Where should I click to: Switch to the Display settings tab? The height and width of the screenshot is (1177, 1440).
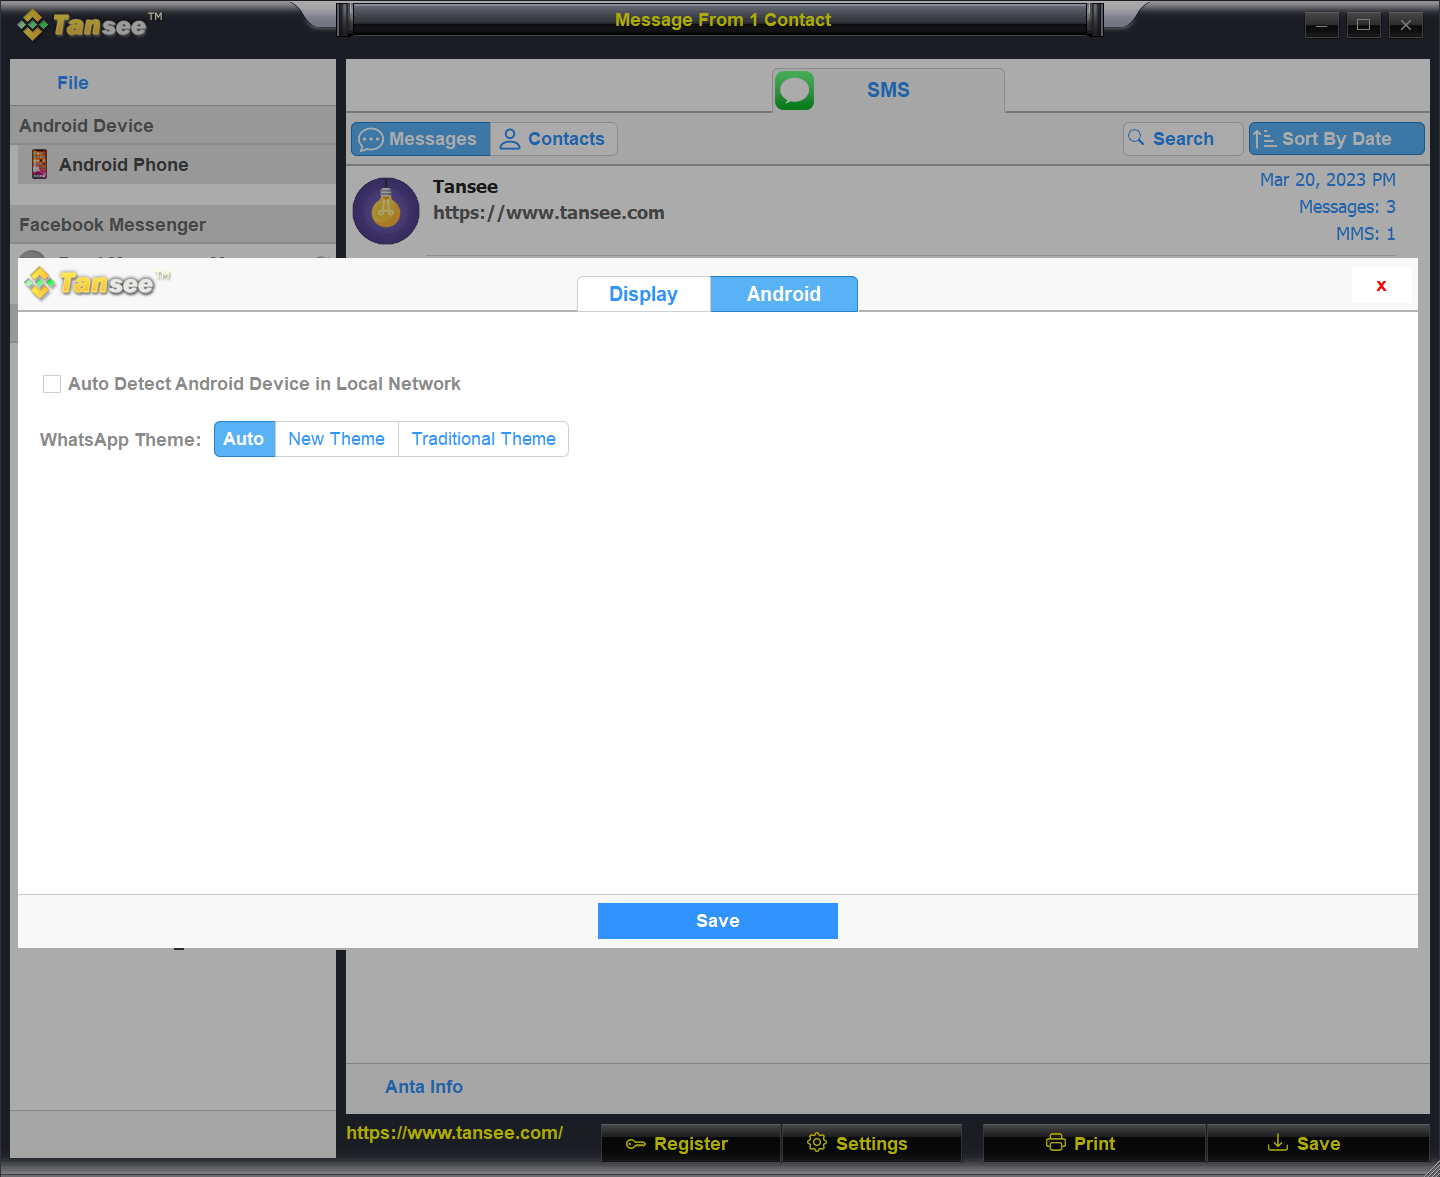644,294
